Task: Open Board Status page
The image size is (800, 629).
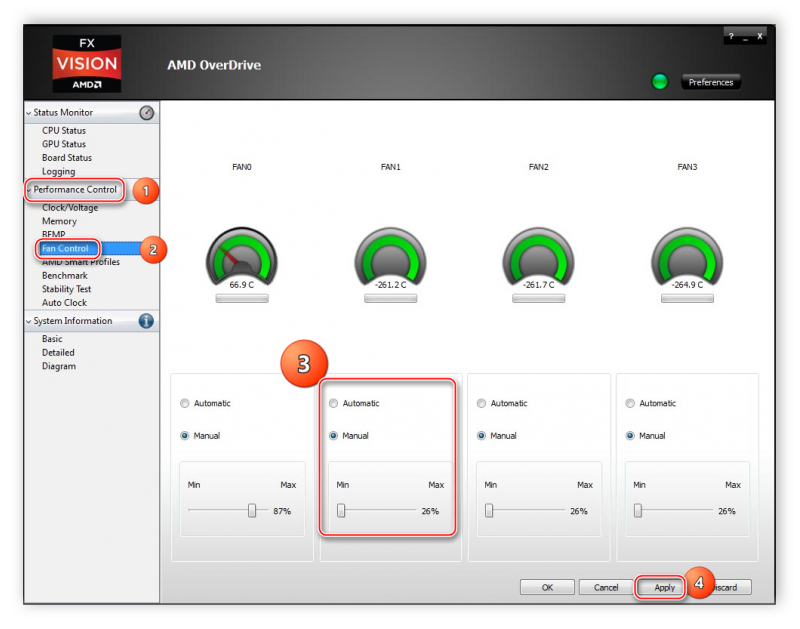Action: click(x=67, y=158)
